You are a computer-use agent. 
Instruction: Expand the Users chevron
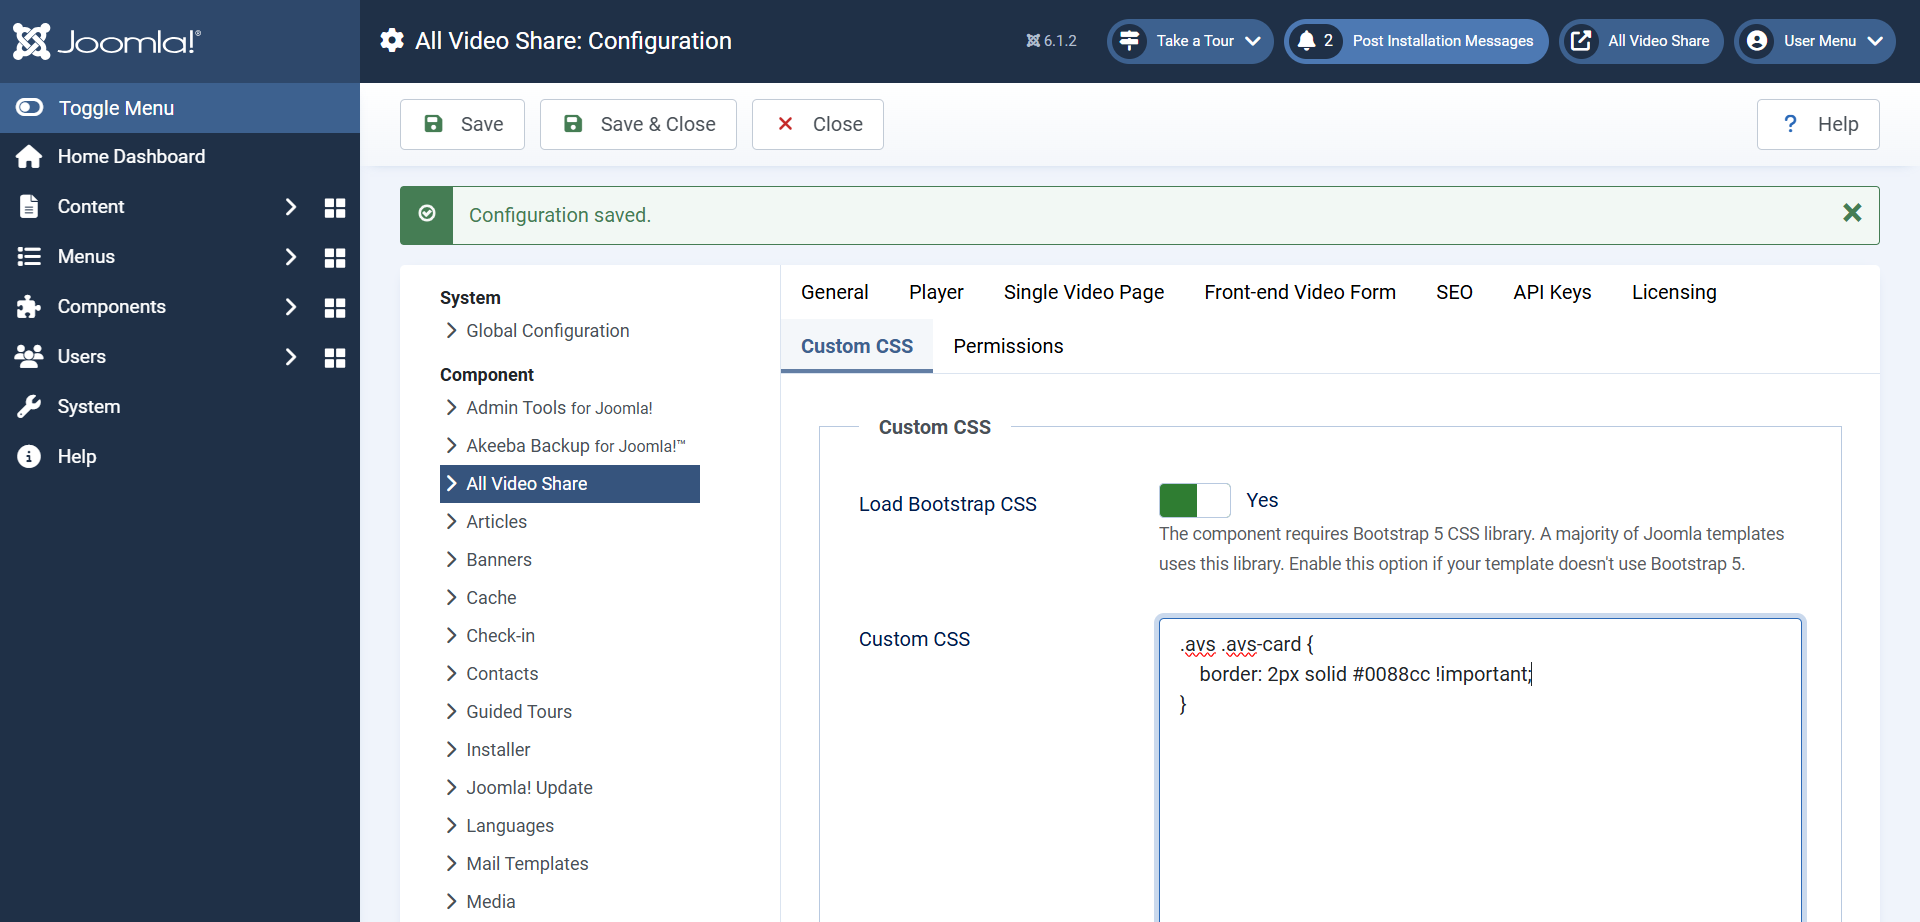[x=291, y=357]
